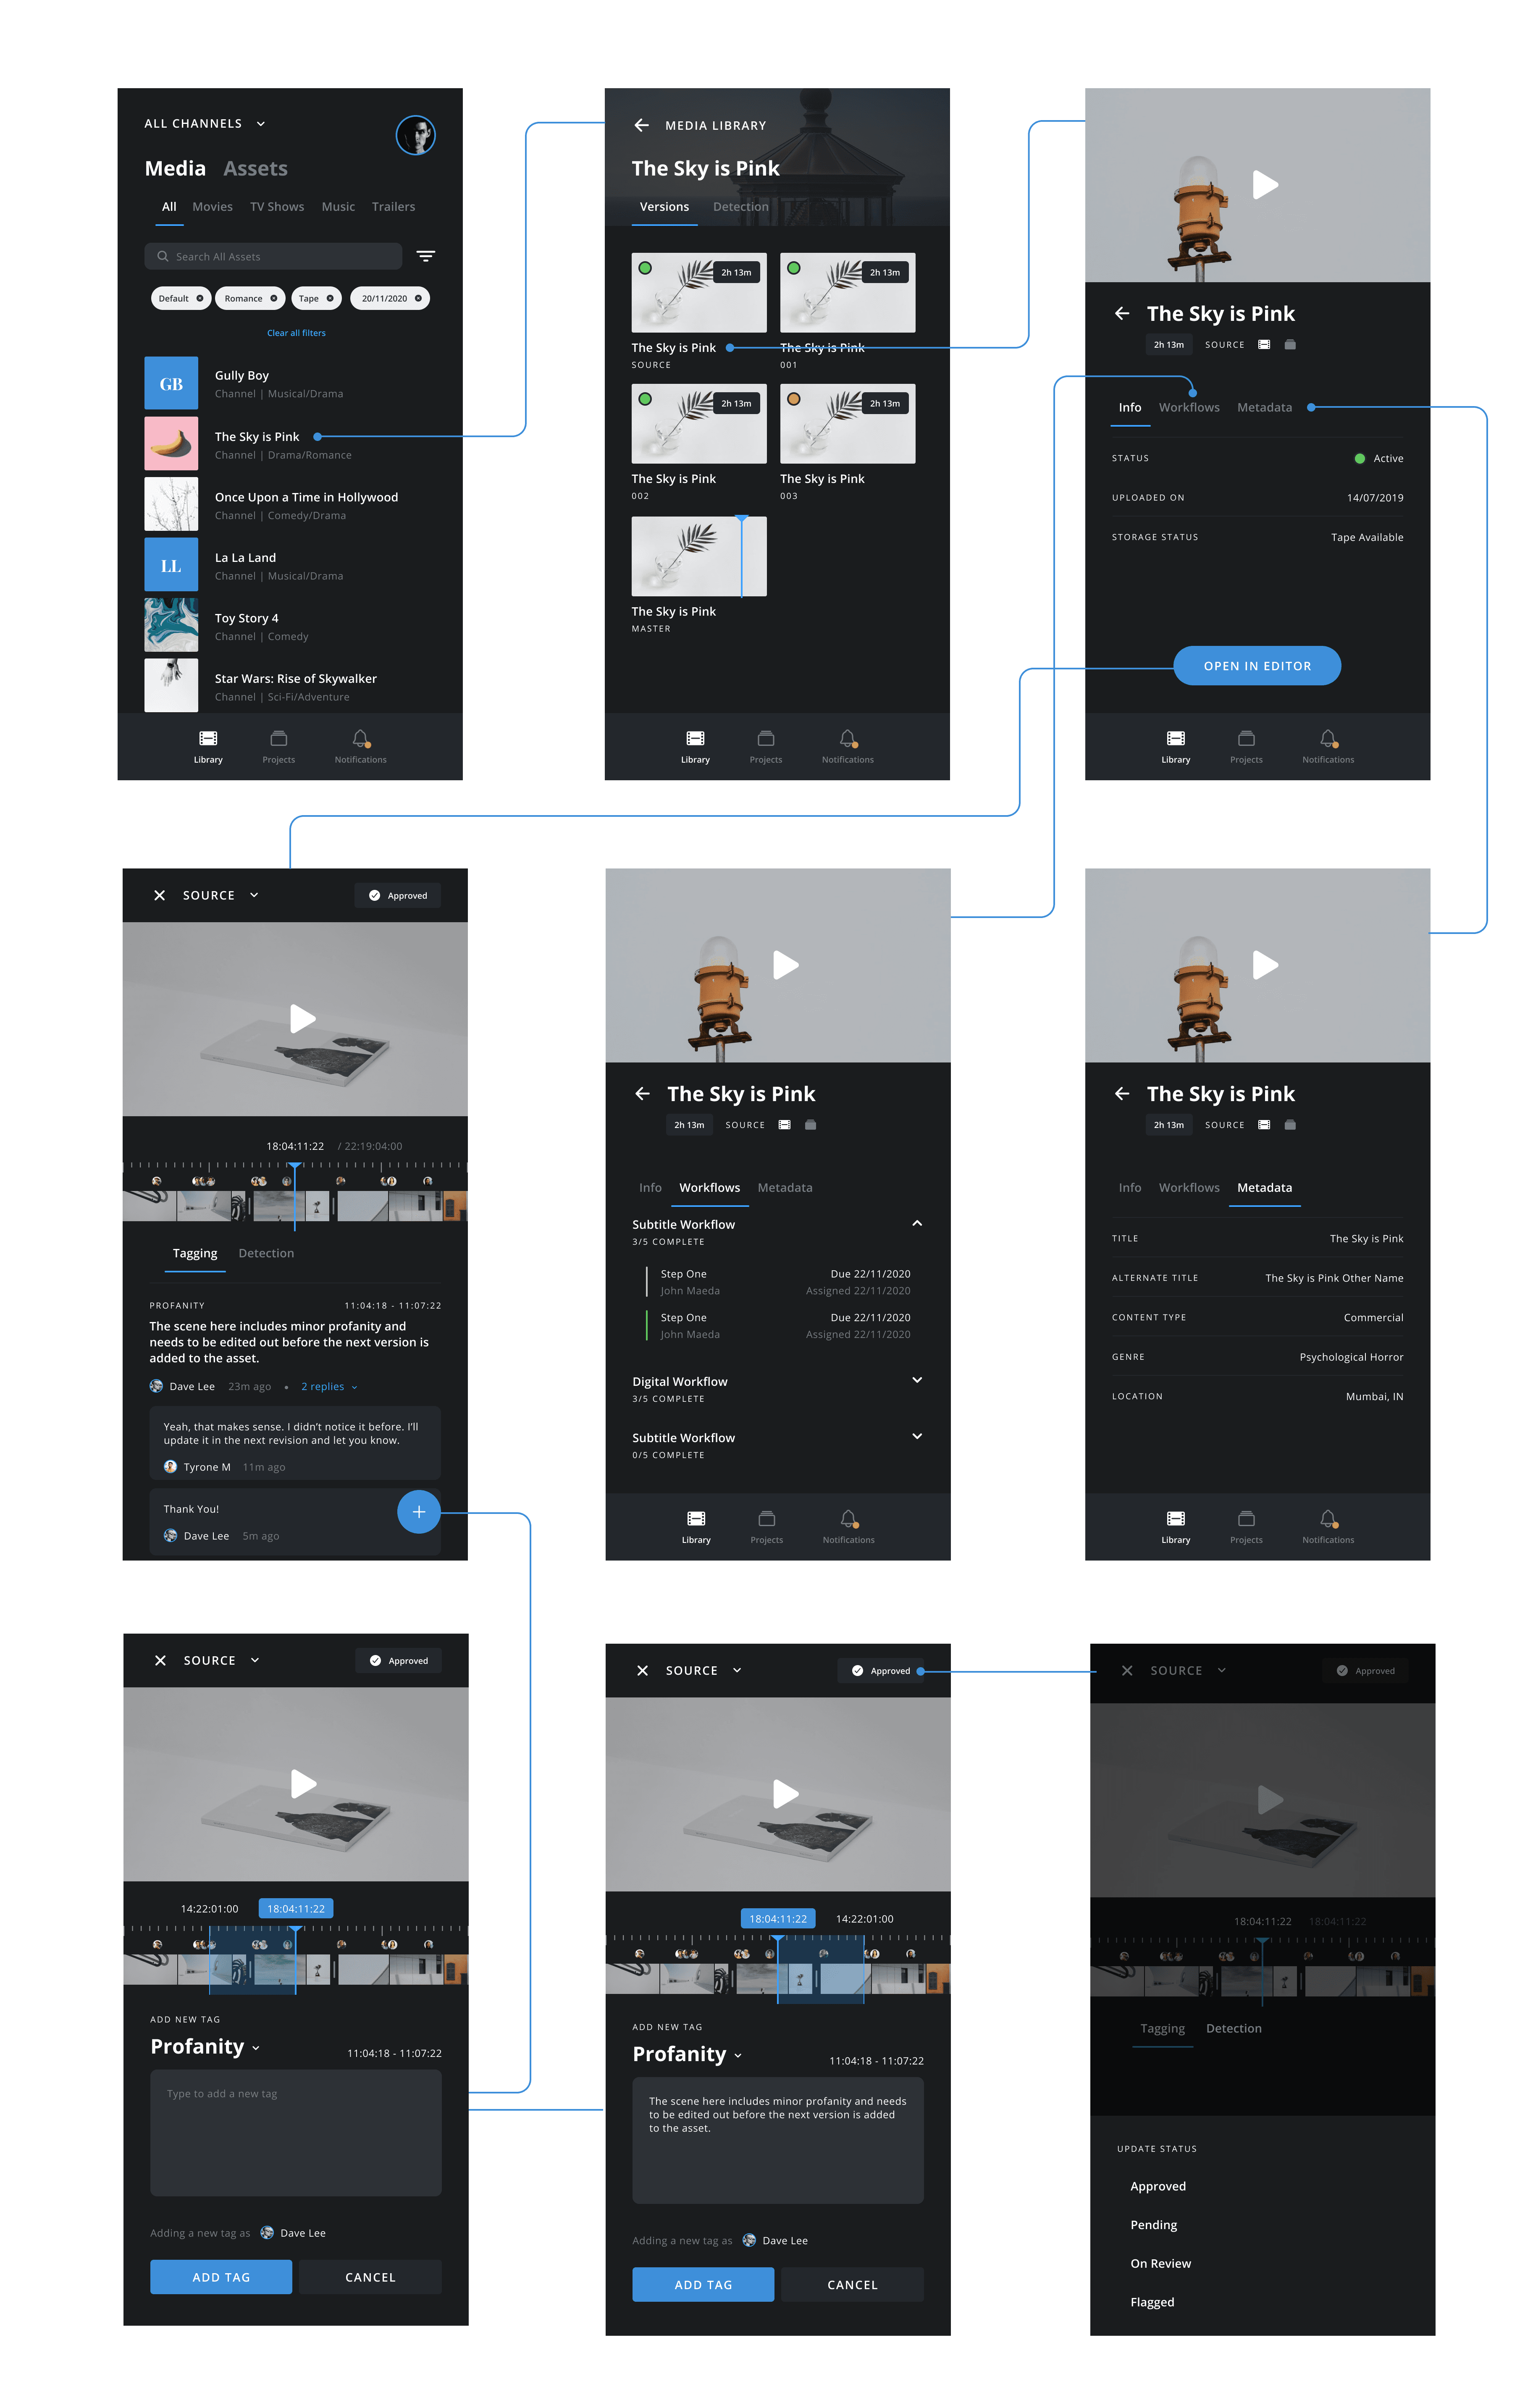Click back arrow on the Alternate Title metadata screen
1533x2408 pixels.
coord(1122,1093)
